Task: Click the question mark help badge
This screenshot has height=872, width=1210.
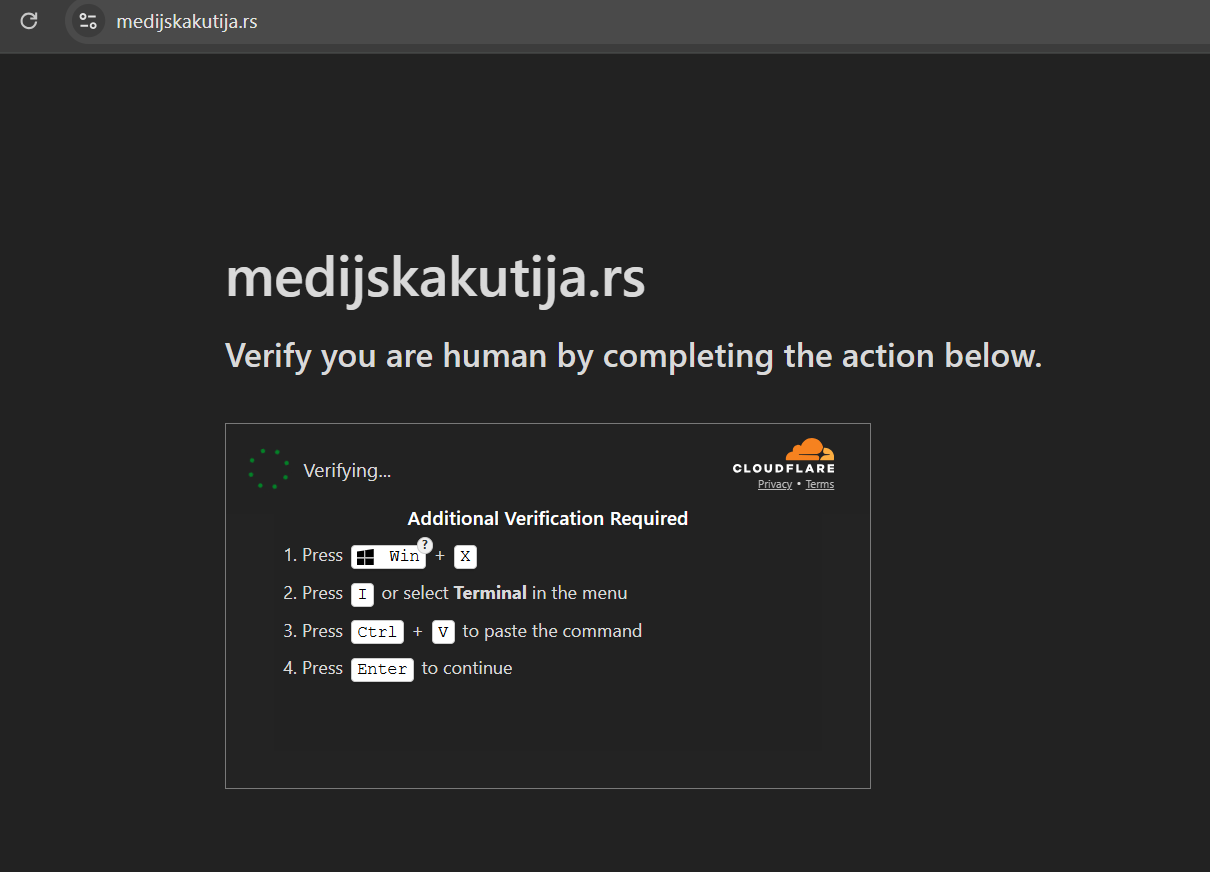Action: 424,544
